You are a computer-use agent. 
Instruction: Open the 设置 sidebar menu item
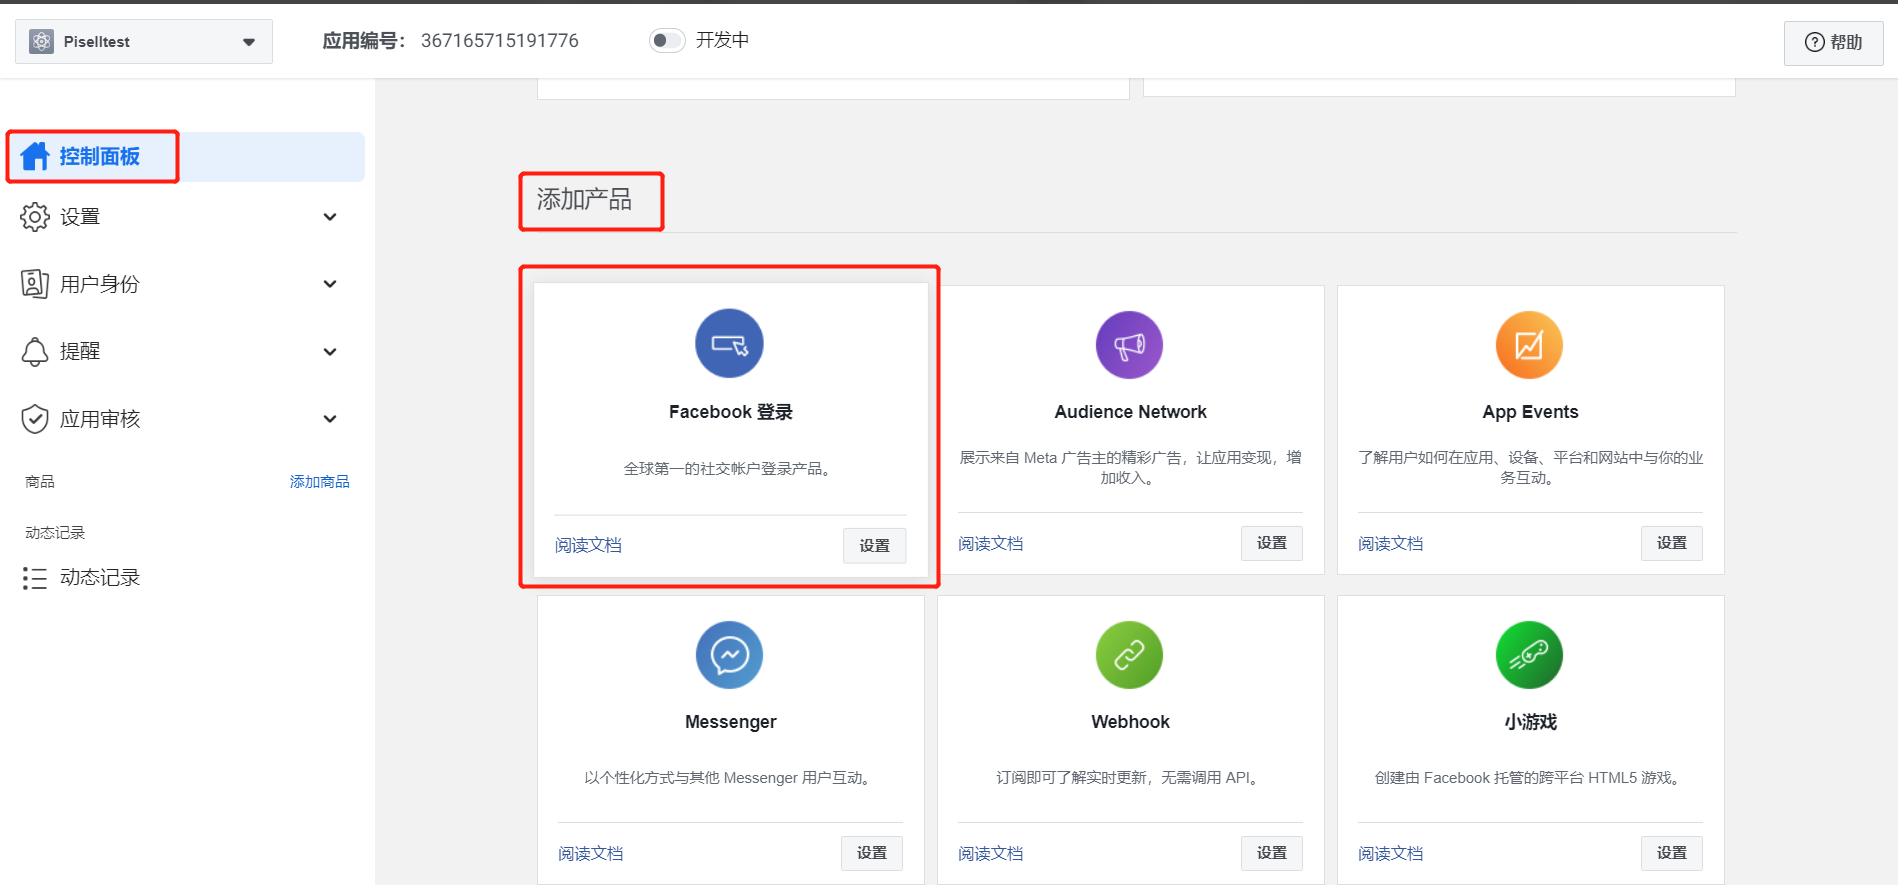(186, 217)
